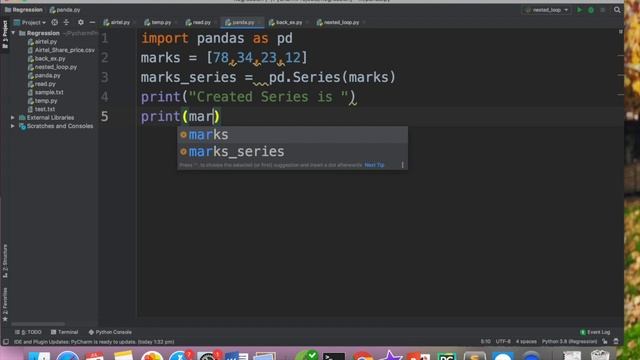640x360 pixels.
Task: Open completion popup options (three dots)
Action: 402,165
